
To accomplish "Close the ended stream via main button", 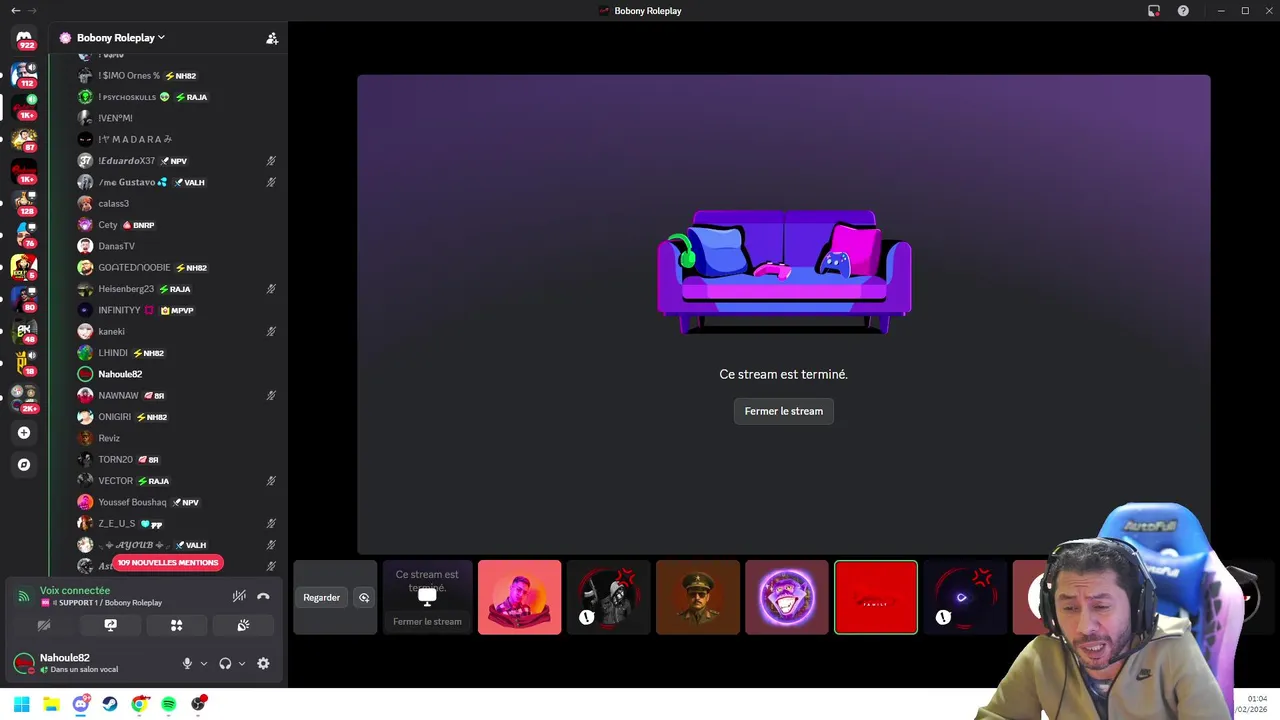I will pyautogui.click(x=783, y=411).
